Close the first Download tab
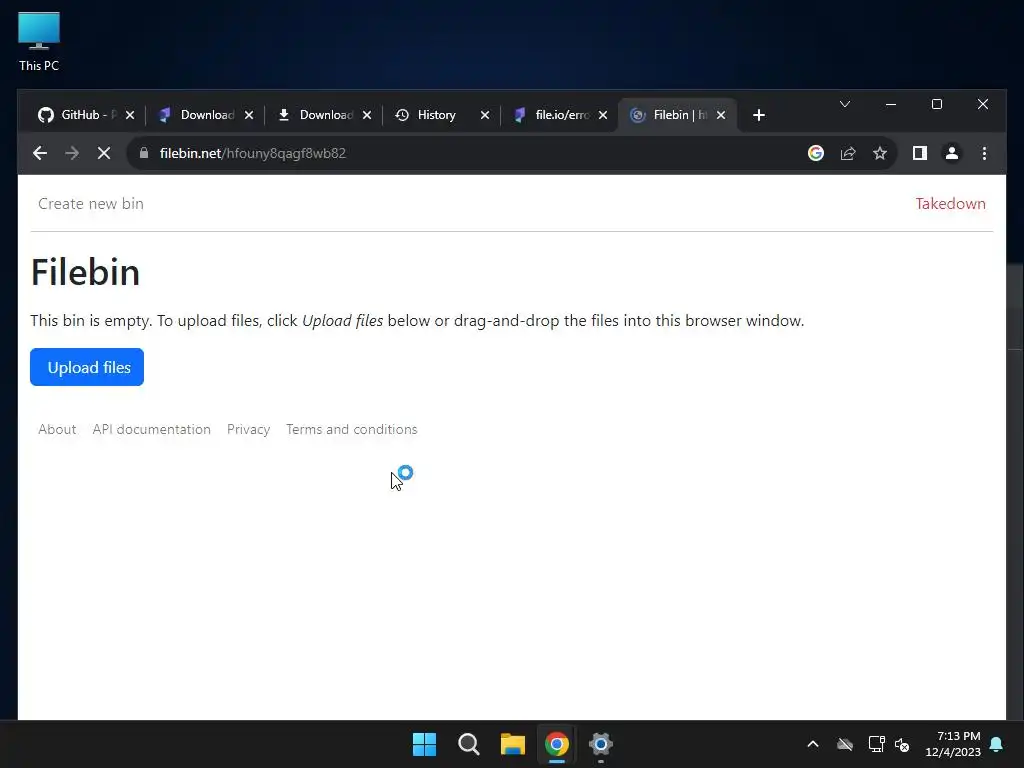1024x768 pixels. [249, 115]
